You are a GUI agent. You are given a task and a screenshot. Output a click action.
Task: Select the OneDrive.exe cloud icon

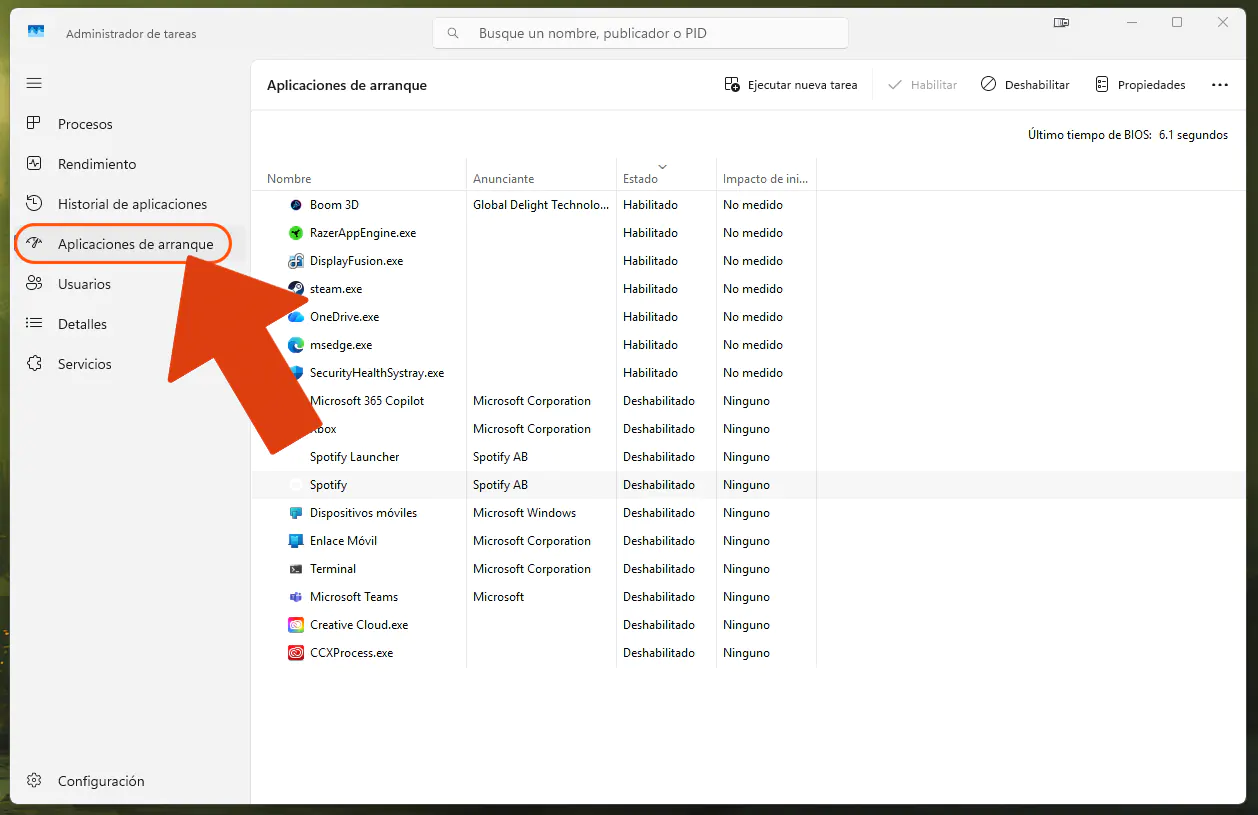click(x=295, y=317)
